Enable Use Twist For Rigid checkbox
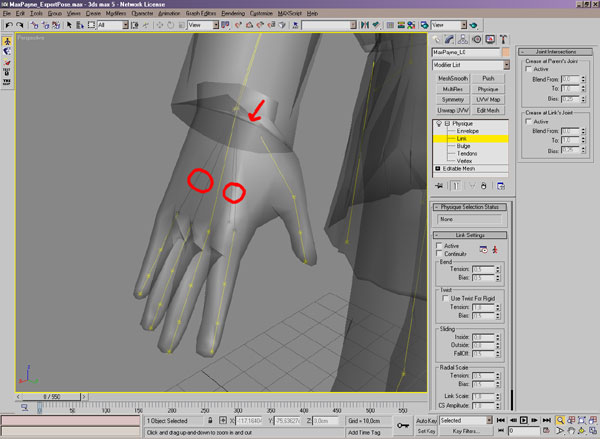Image resolution: width=600 pixels, height=439 pixels. point(445,298)
